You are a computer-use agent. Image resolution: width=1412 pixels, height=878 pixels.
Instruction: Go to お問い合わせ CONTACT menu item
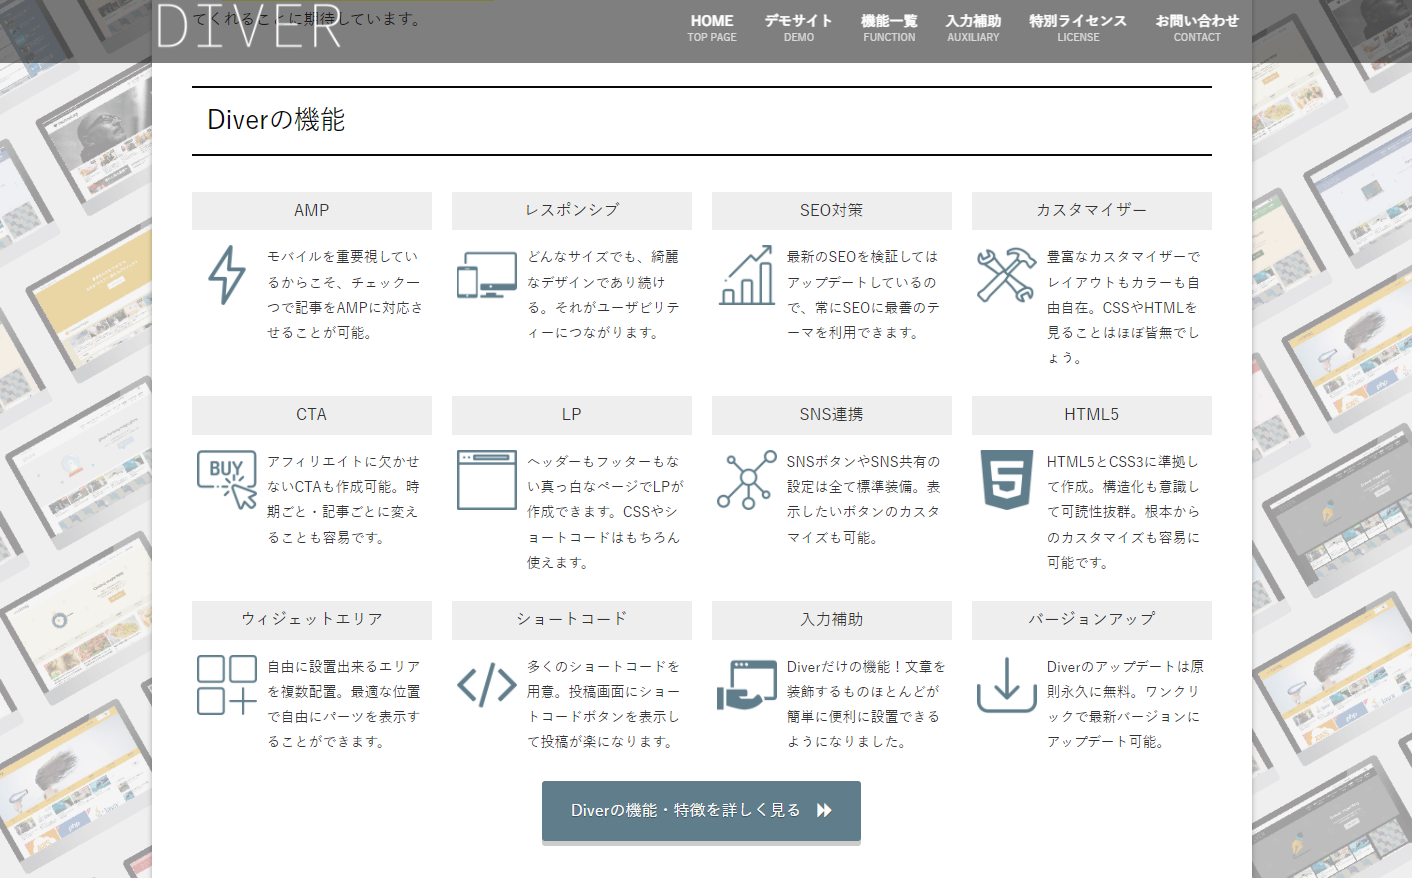[1197, 28]
